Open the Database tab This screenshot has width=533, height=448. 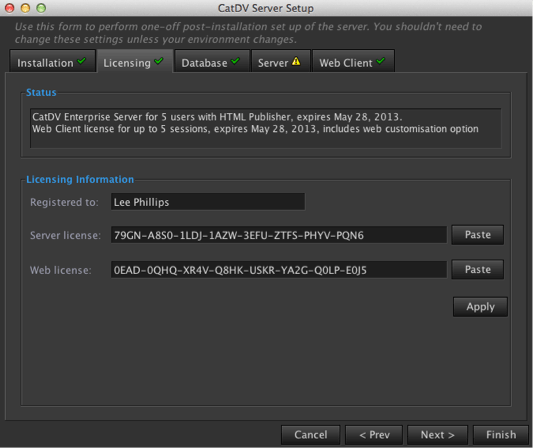click(212, 61)
